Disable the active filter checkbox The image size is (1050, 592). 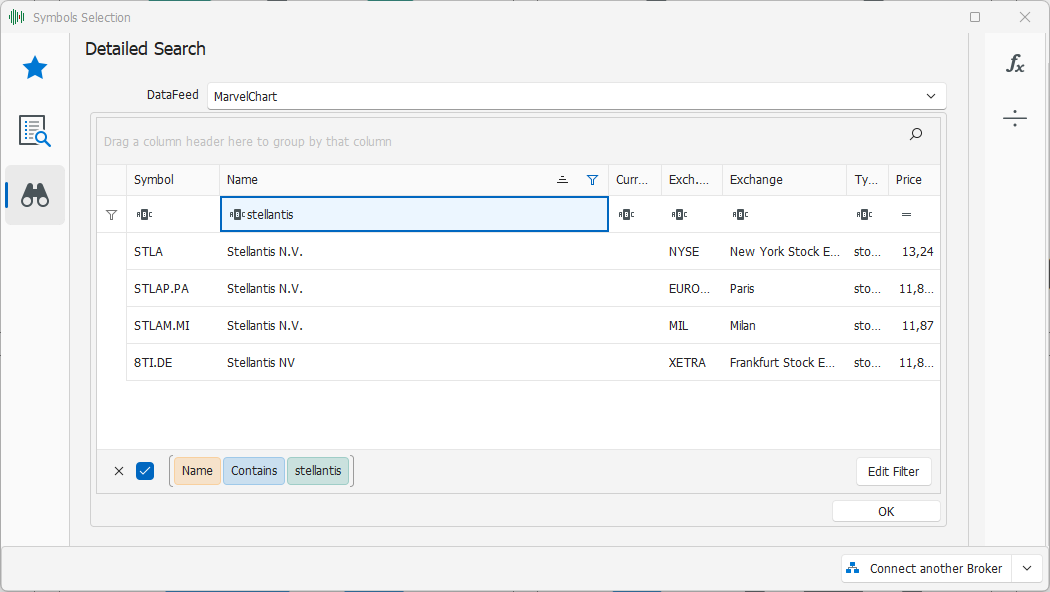tap(145, 471)
